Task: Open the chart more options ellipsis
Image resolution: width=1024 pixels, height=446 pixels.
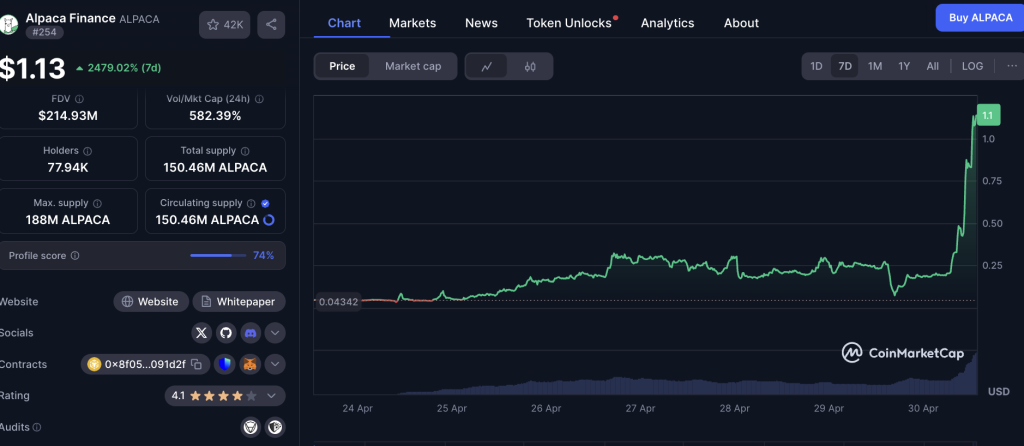Action: click(x=1012, y=66)
